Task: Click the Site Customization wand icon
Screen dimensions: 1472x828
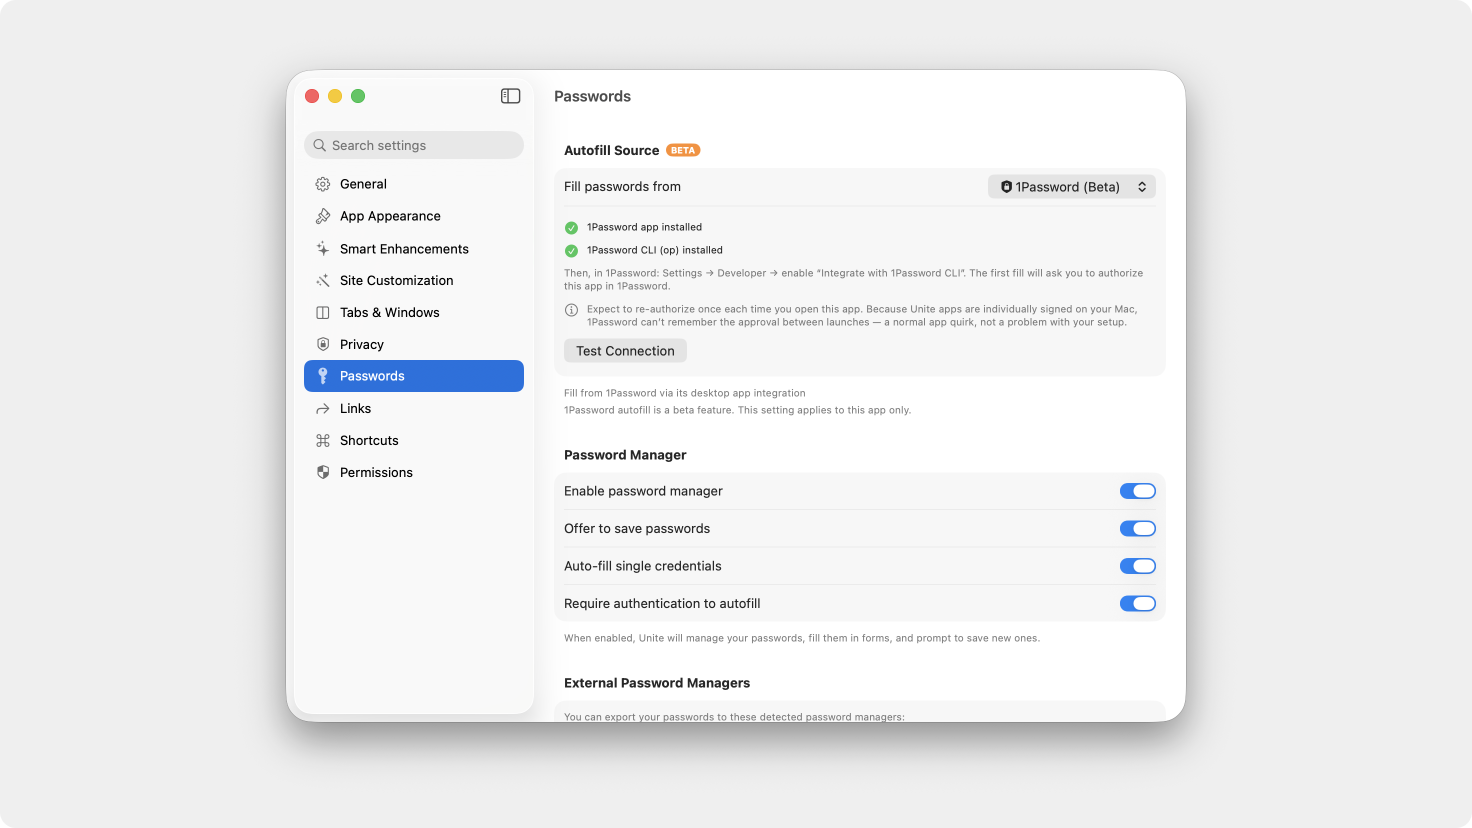Action: tap(323, 281)
